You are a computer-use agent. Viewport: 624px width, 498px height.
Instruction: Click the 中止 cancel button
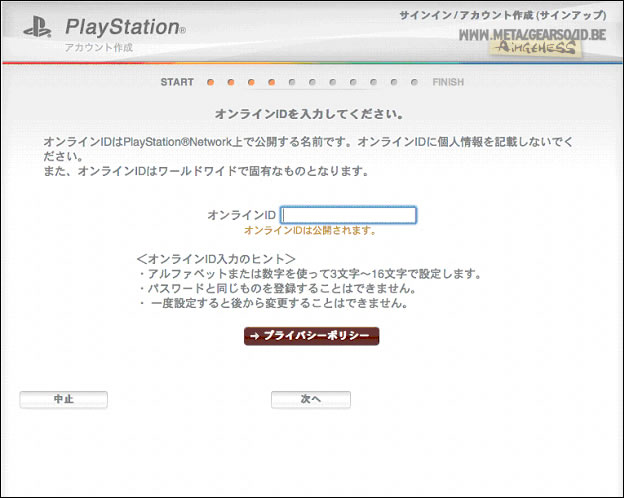(64, 399)
